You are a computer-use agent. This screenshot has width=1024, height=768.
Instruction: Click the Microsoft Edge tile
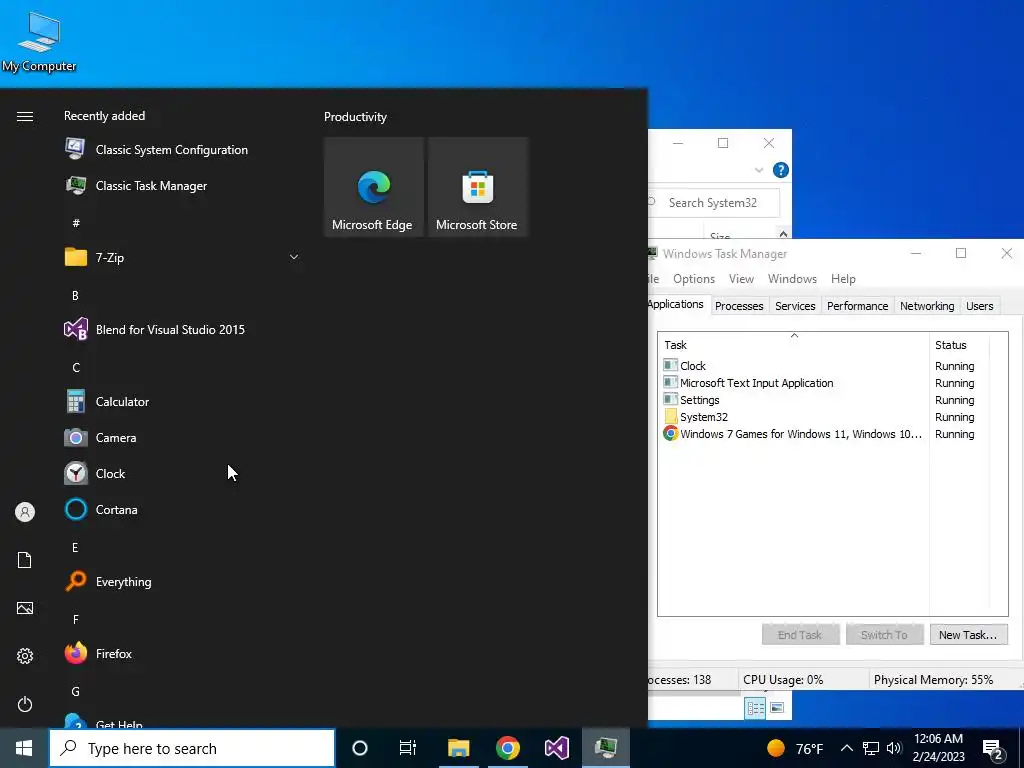[x=374, y=187]
